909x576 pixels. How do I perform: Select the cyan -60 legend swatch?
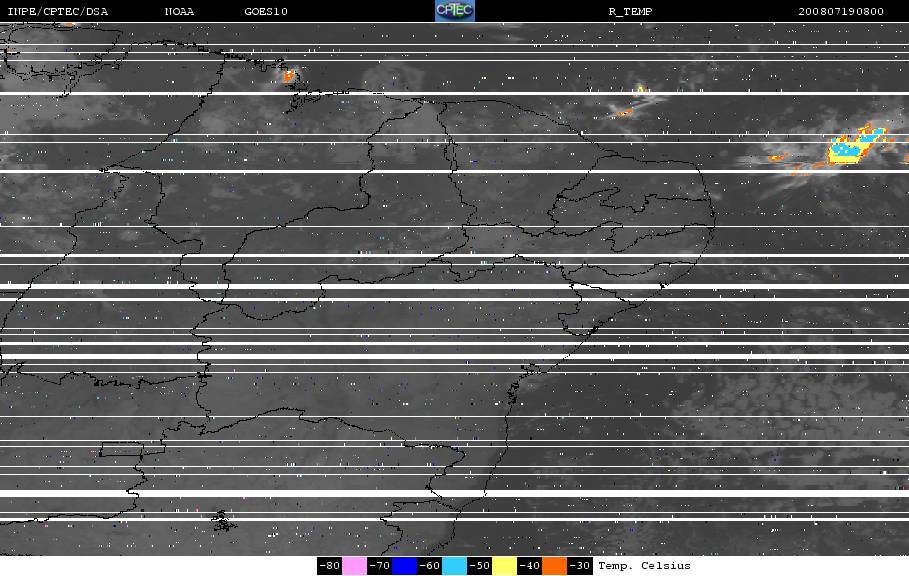[454, 566]
